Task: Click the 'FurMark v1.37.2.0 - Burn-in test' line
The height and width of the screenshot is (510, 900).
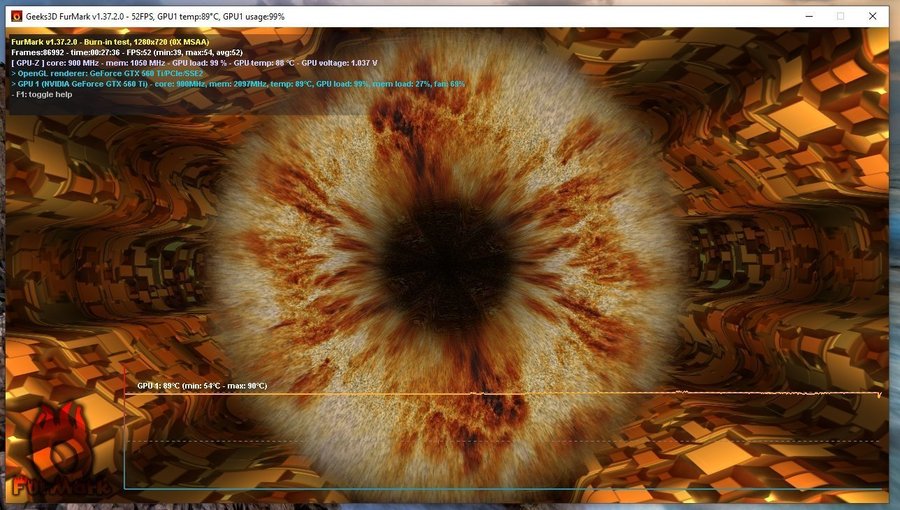Action: pos(110,42)
